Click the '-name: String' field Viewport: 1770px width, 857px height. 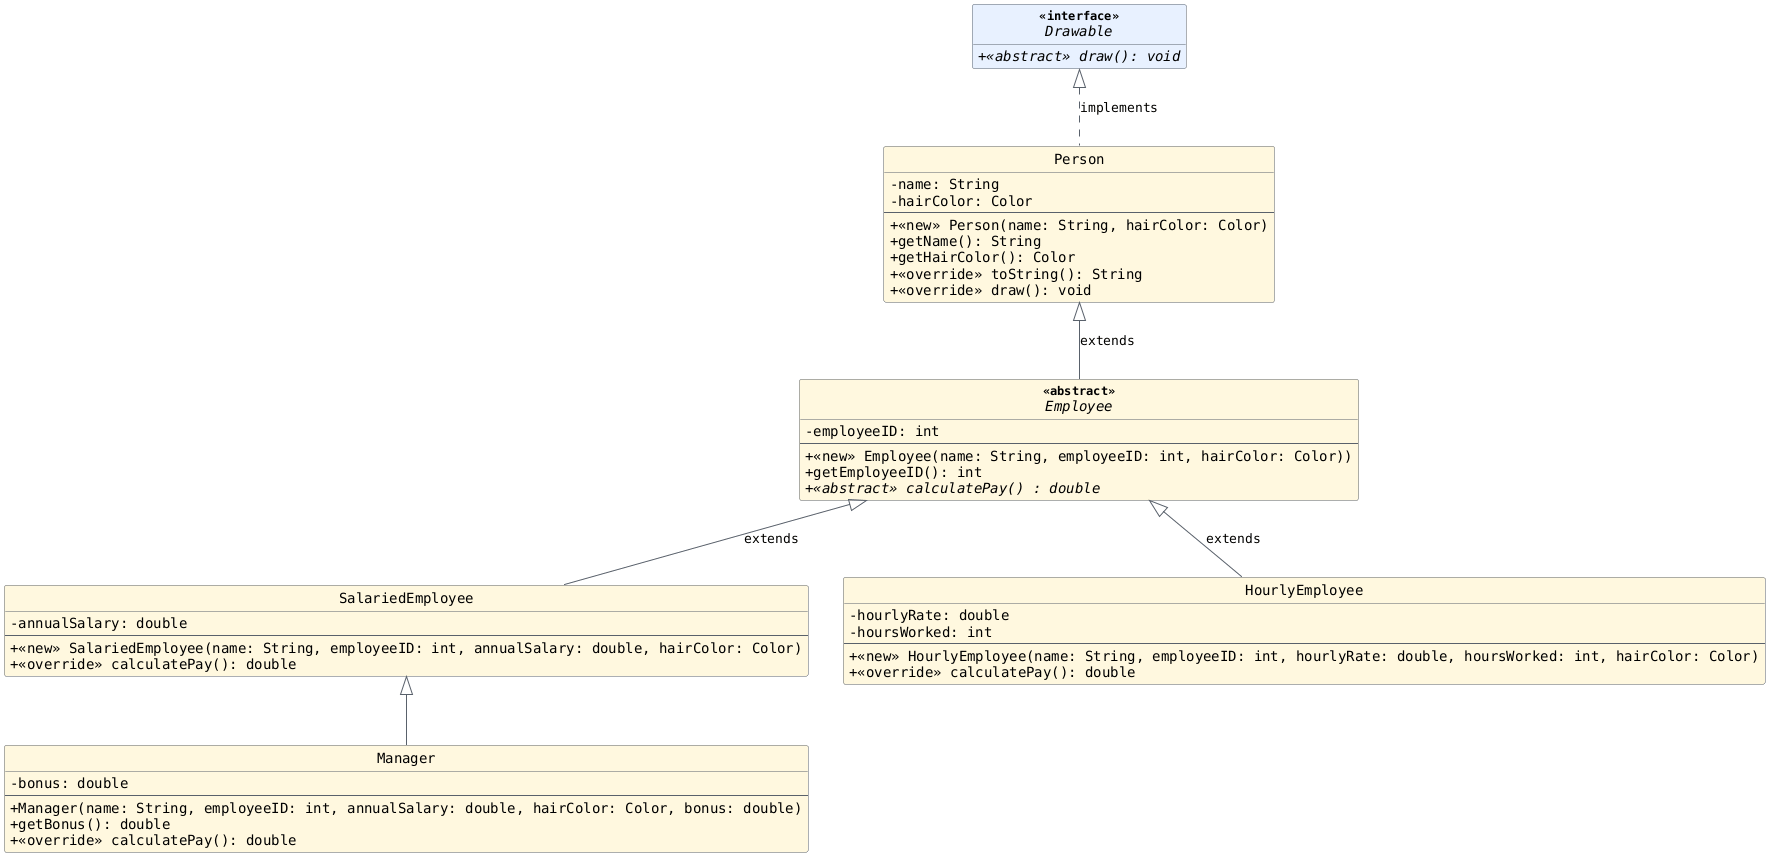944,185
